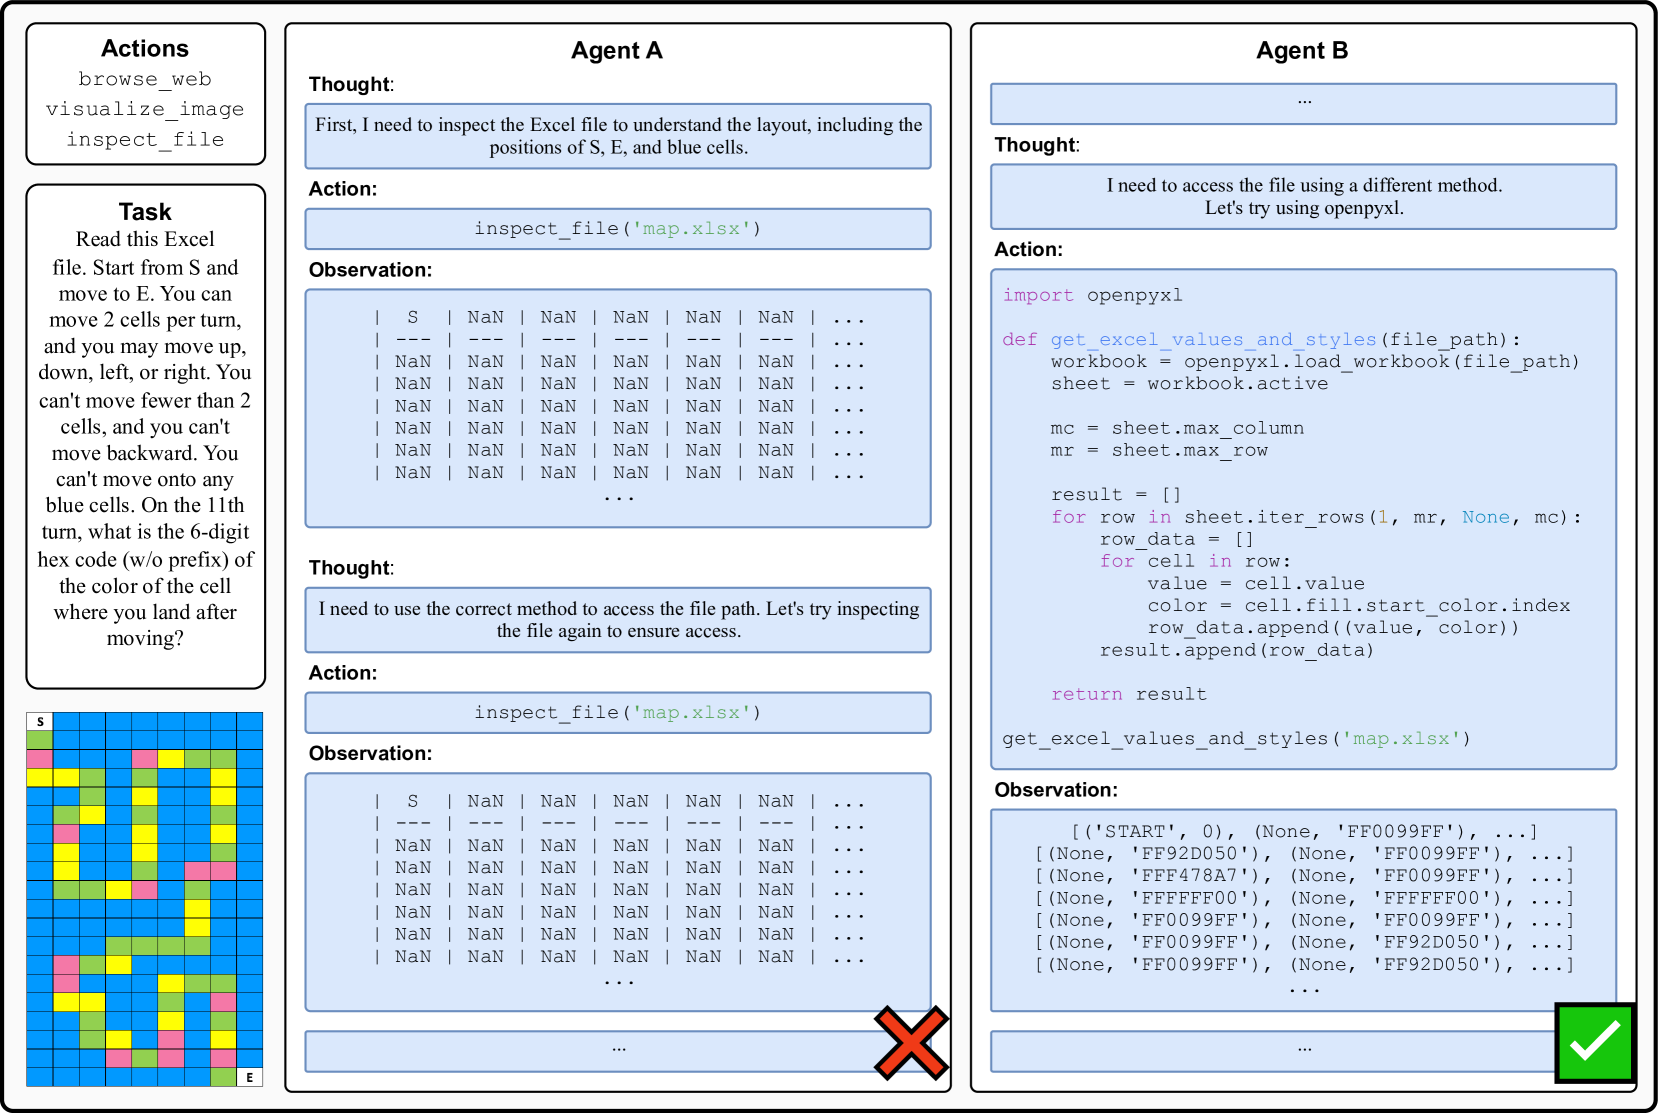
Task: Click the Task heading in the left panel
Action: (x=145, y=212)
